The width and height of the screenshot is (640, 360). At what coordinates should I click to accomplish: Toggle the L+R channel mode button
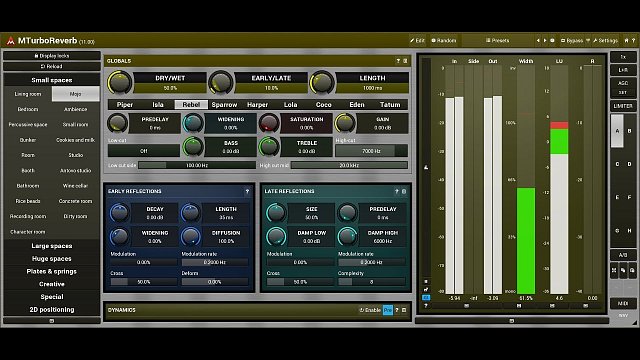point(623,70)
